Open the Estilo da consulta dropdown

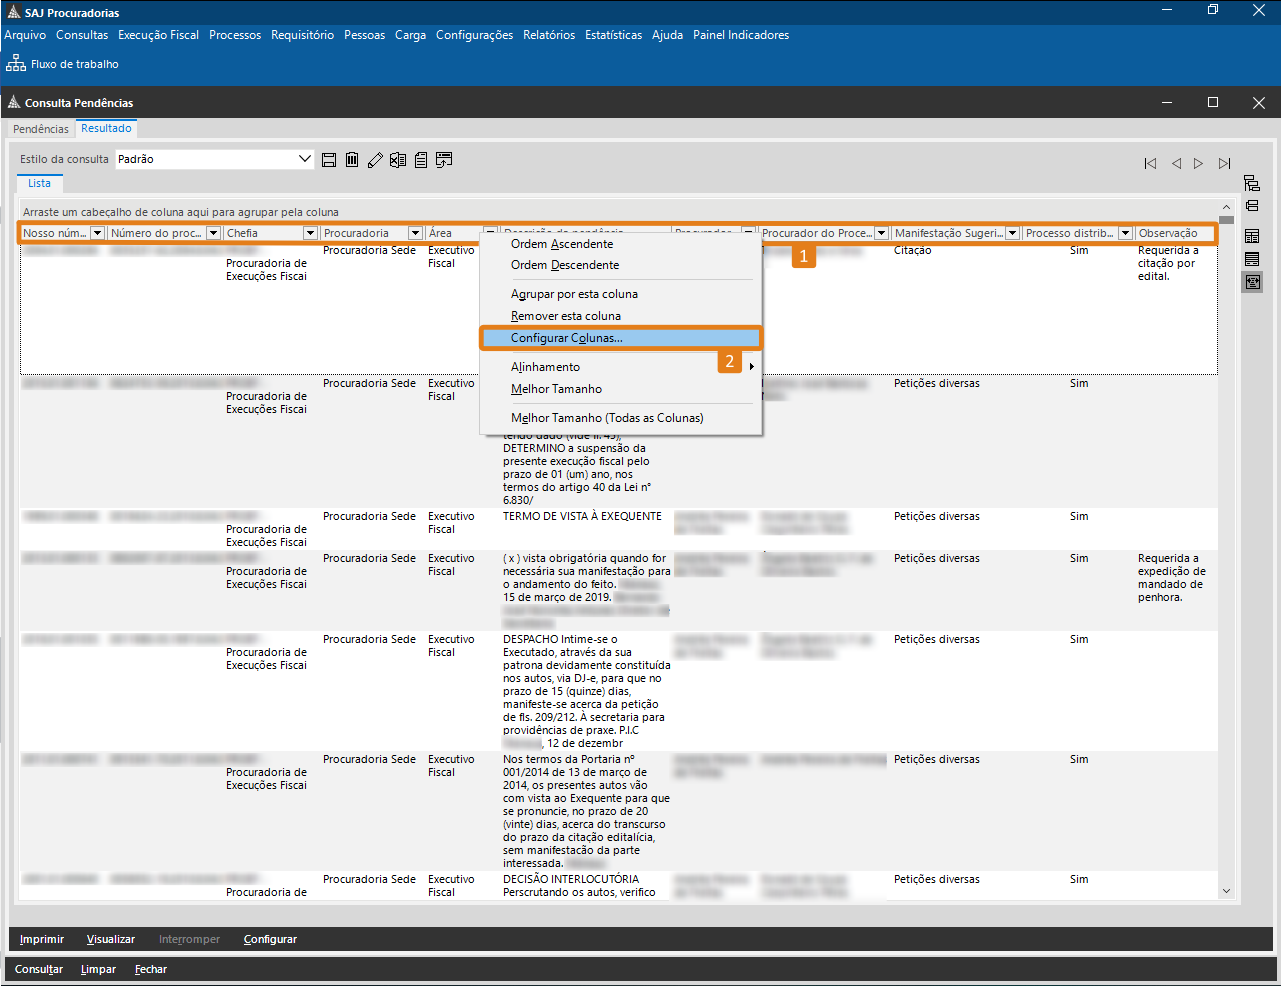pyautogui.click(x=305, y=159)
